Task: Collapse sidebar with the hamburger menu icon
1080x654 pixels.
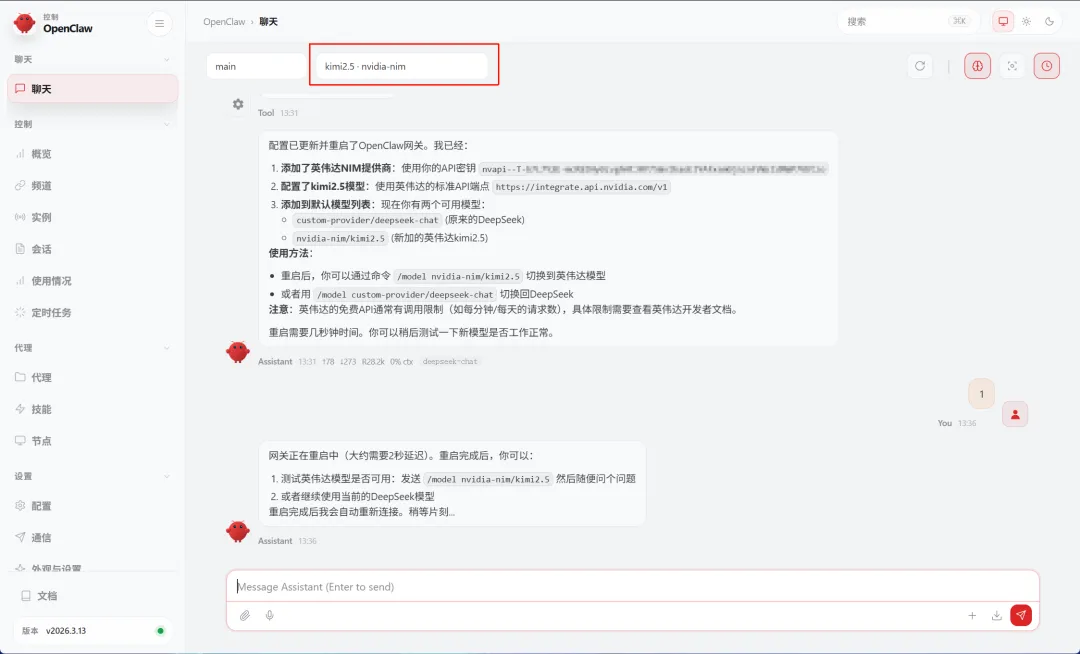Action: point(159,23)
